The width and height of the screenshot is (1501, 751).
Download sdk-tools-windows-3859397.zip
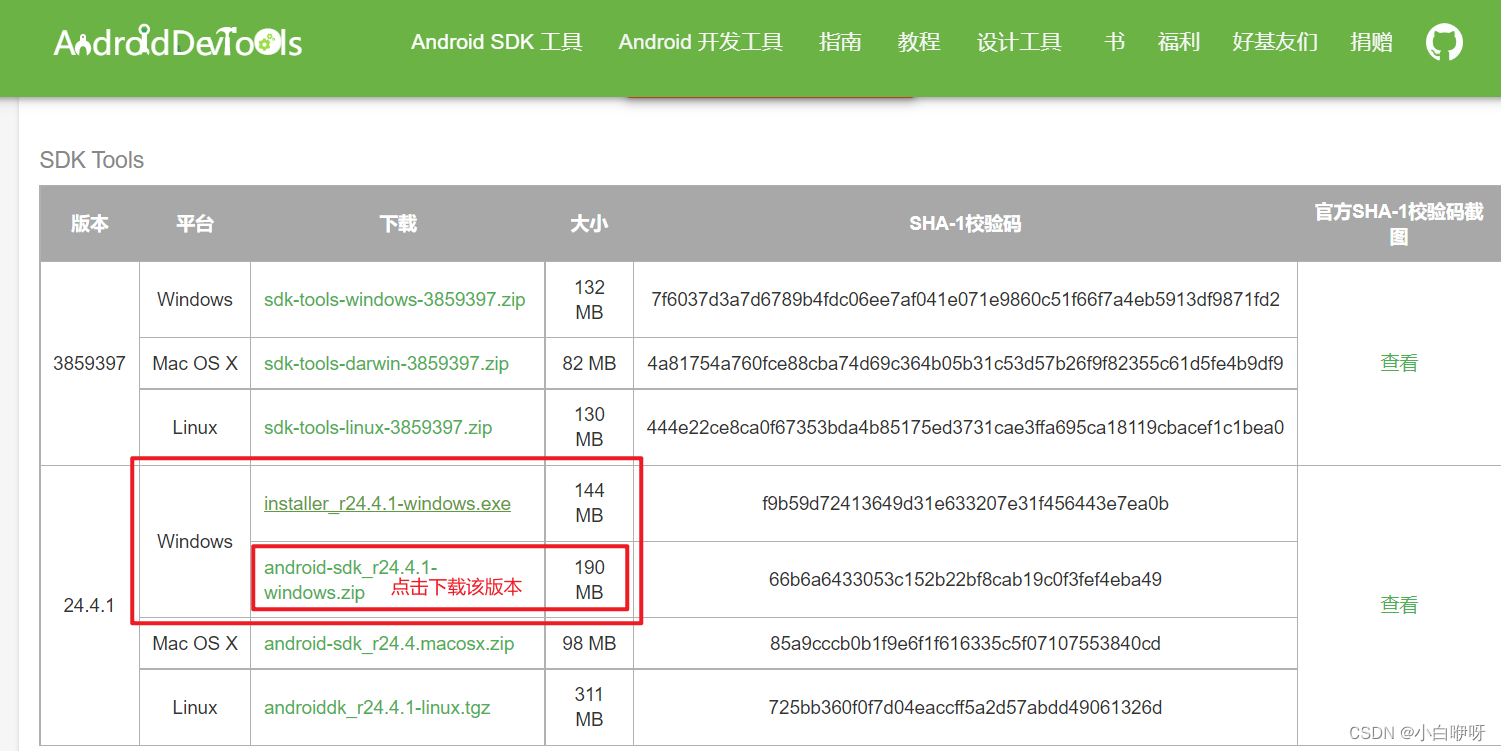point(395,300)
